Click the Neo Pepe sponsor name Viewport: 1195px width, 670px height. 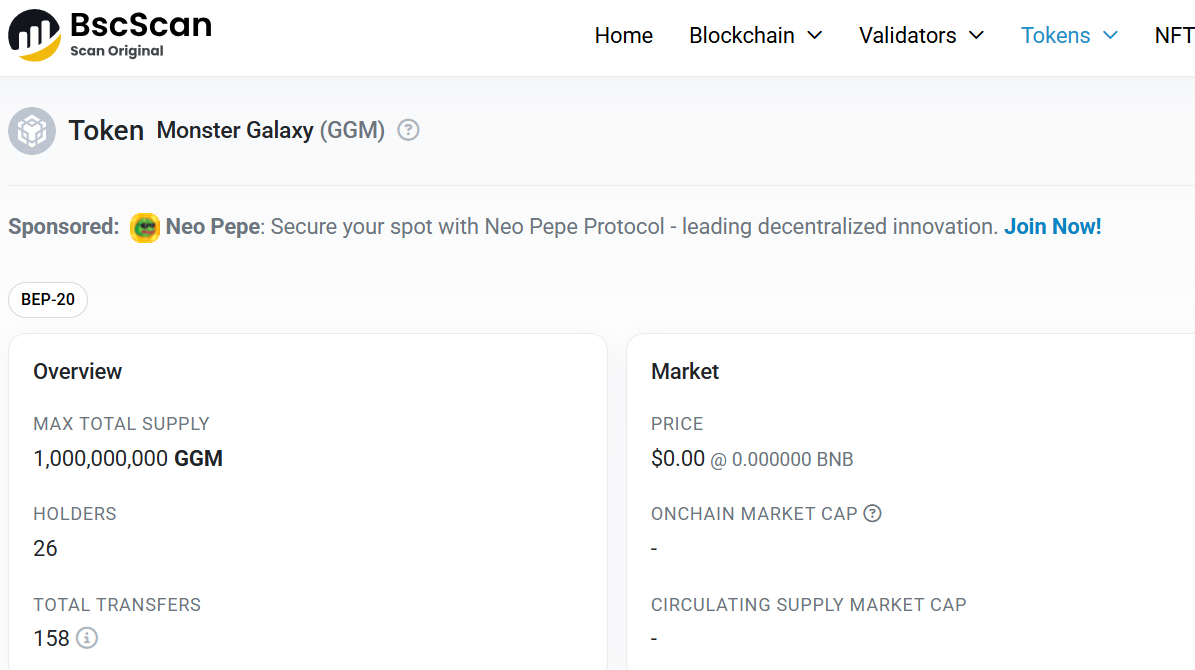pyautogui.click(x=213, y=226)
